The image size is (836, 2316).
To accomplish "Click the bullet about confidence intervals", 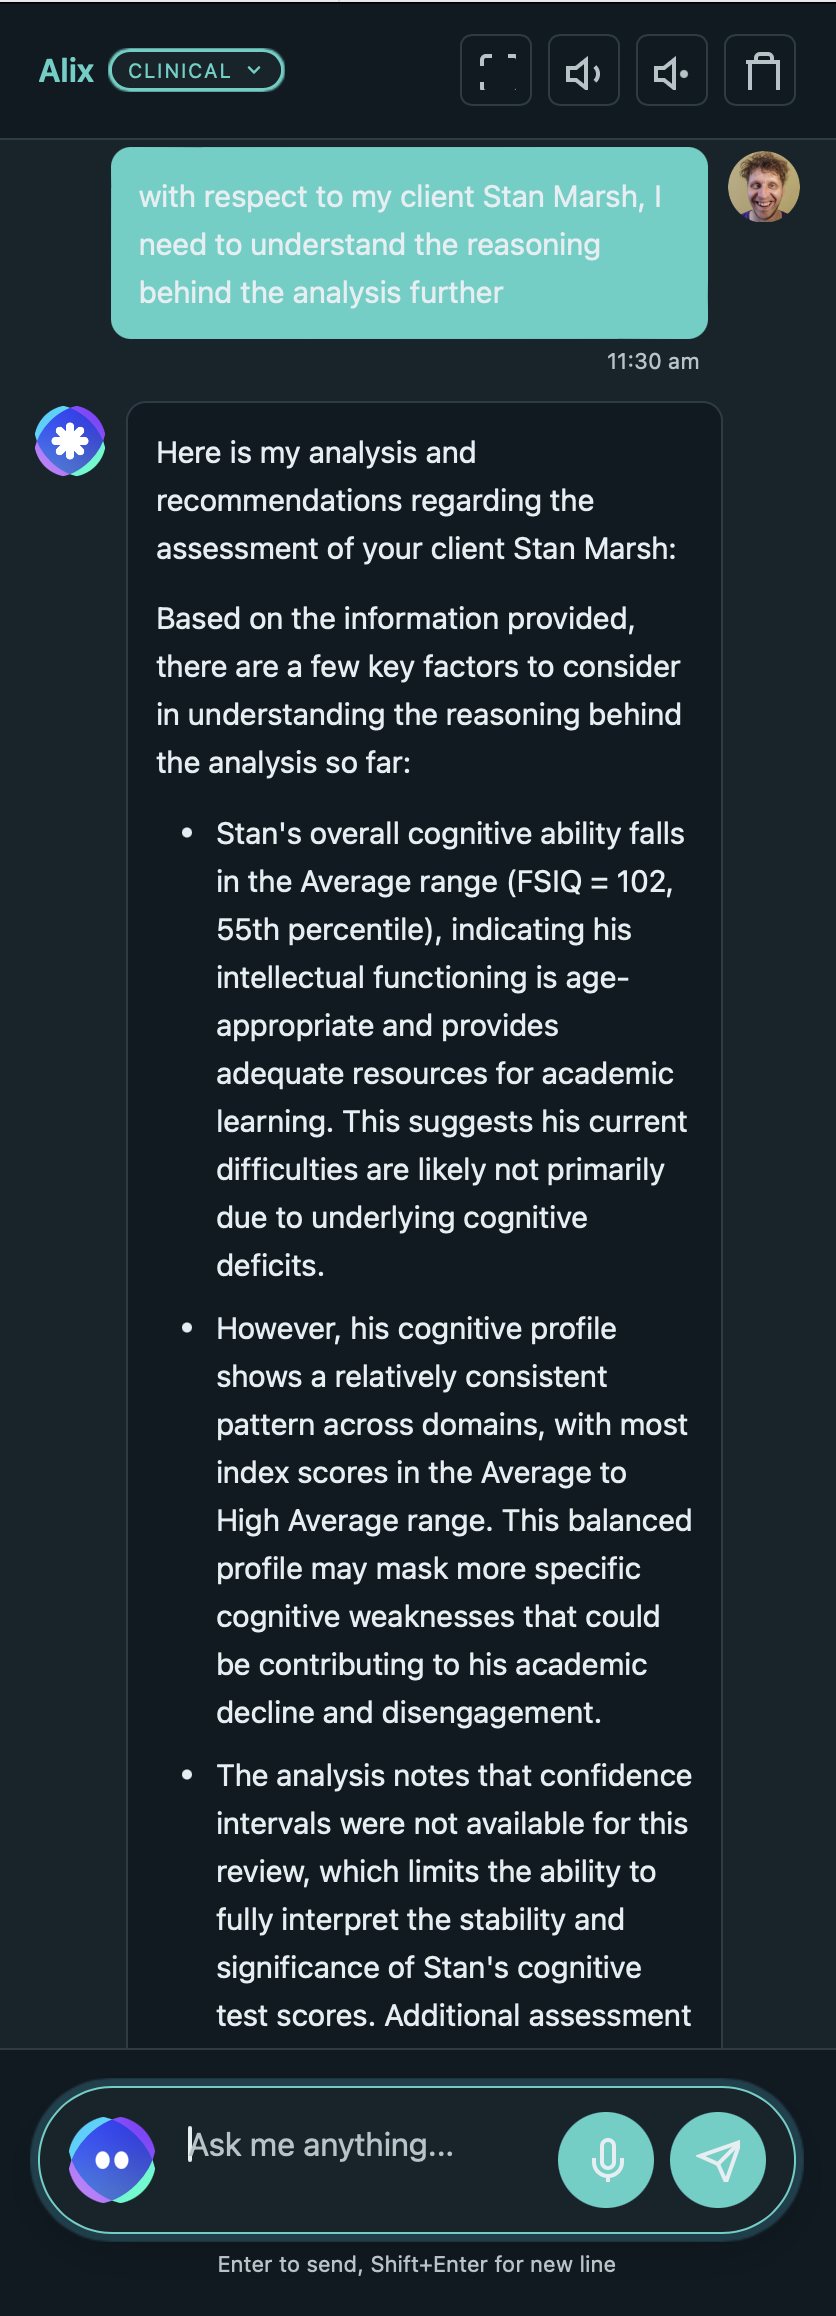I will pyautogui.click(x=450, y=1895).
